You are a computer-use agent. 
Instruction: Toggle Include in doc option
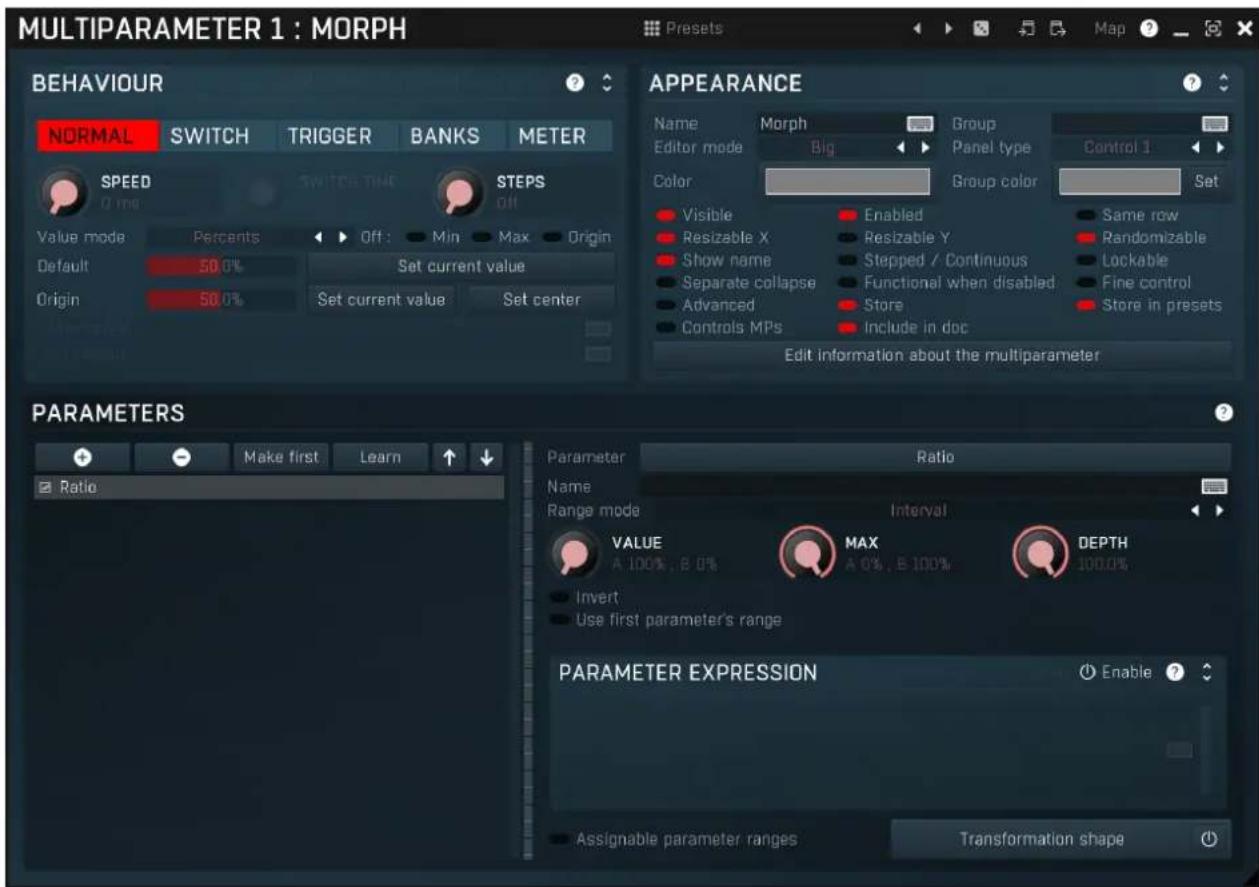click(902, 327)
